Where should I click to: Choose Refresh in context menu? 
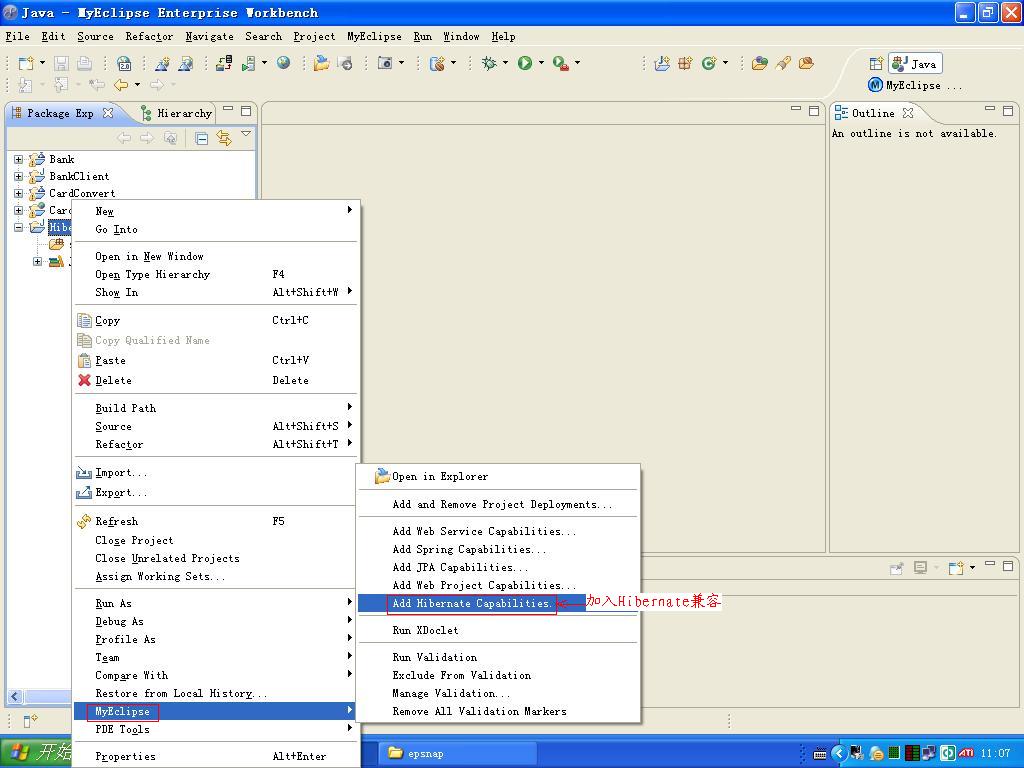coord(216,521)
